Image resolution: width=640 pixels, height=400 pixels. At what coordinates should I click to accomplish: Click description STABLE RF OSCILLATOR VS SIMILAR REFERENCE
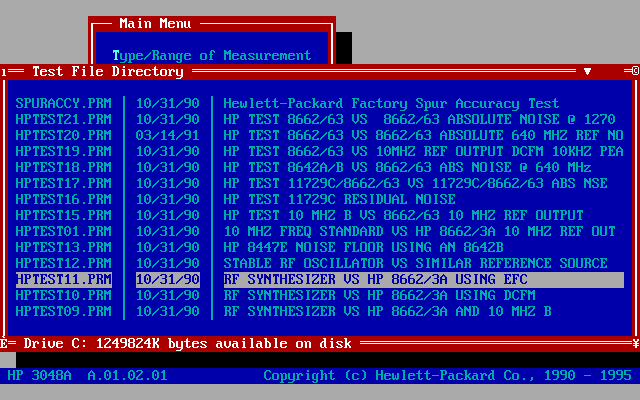pos(415,263)
